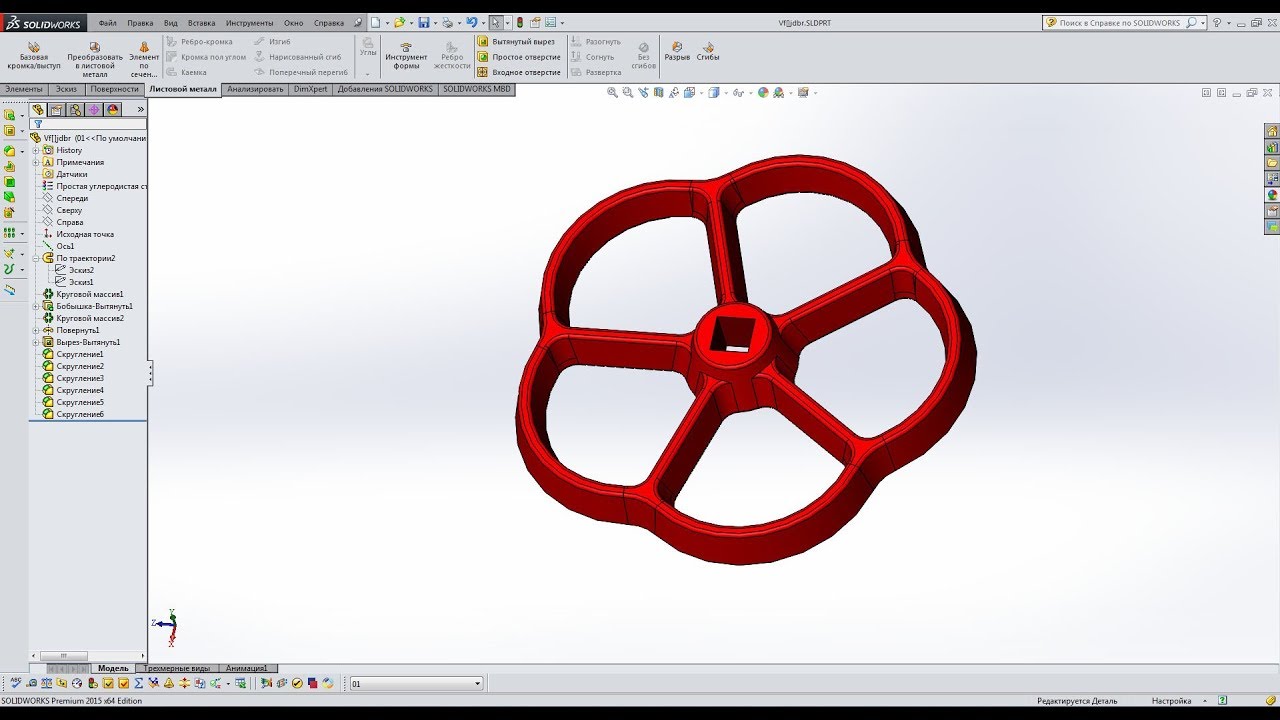Collapse the По траектории2 feature node
Image resolution: width=1280 pixels, height=720 pixels.
(36, 258)
